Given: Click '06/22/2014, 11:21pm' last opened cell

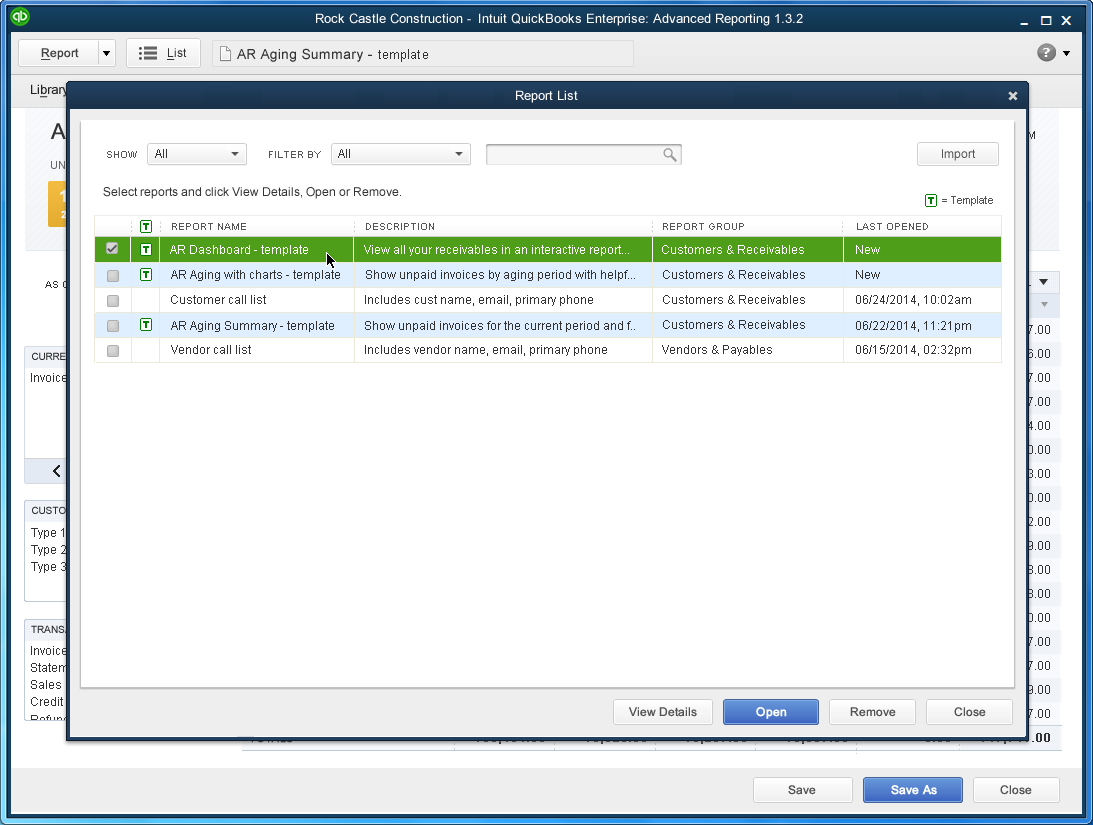Looking at the screenshot, I should pos(913,325).
